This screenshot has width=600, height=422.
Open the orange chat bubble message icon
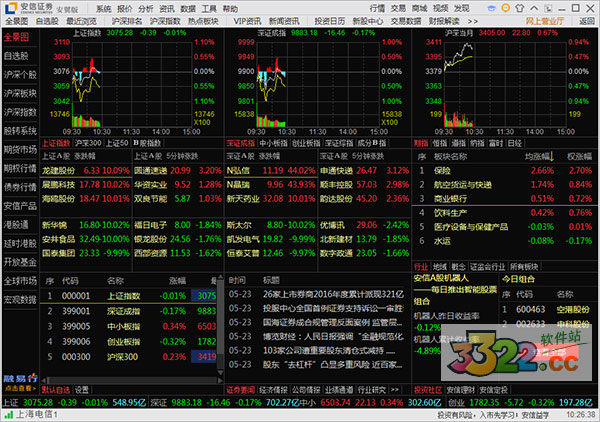coord(505,8)
